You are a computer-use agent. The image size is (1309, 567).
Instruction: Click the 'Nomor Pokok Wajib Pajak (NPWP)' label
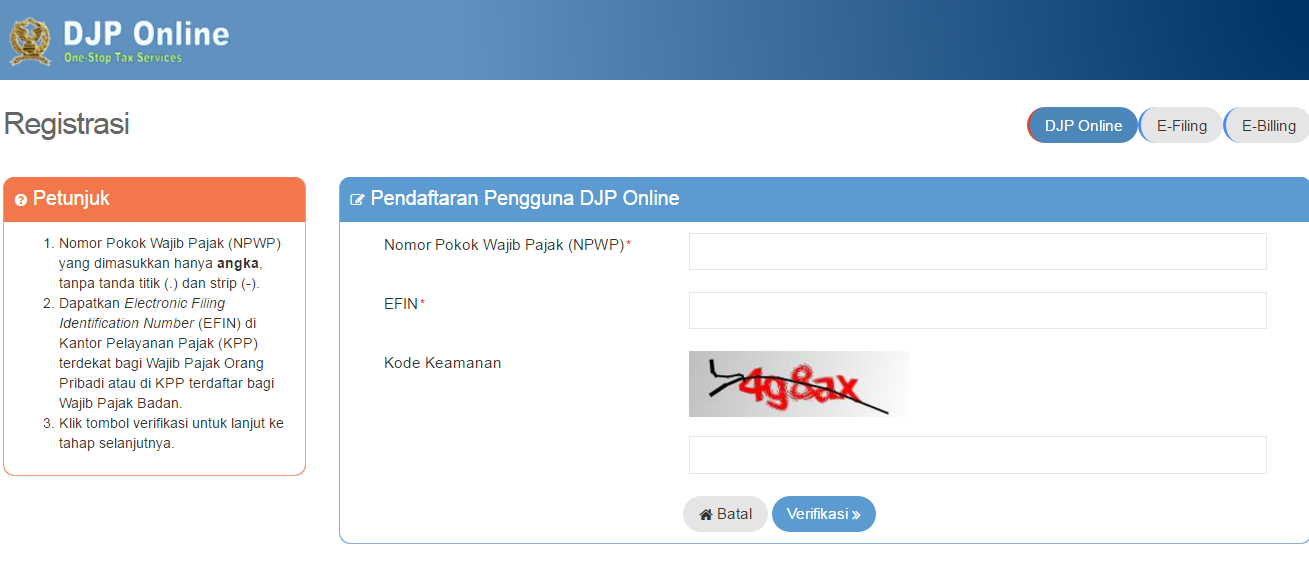[x=504, y=245]
